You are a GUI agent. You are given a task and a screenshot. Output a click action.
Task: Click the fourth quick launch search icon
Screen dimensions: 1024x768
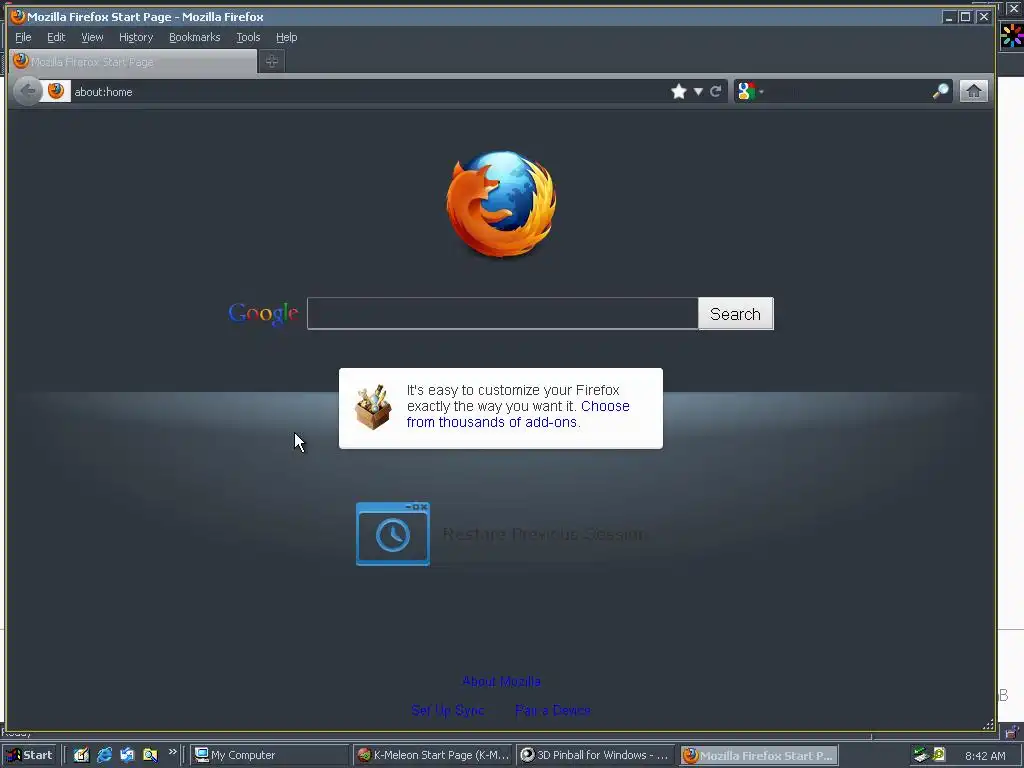coord(150,755)
